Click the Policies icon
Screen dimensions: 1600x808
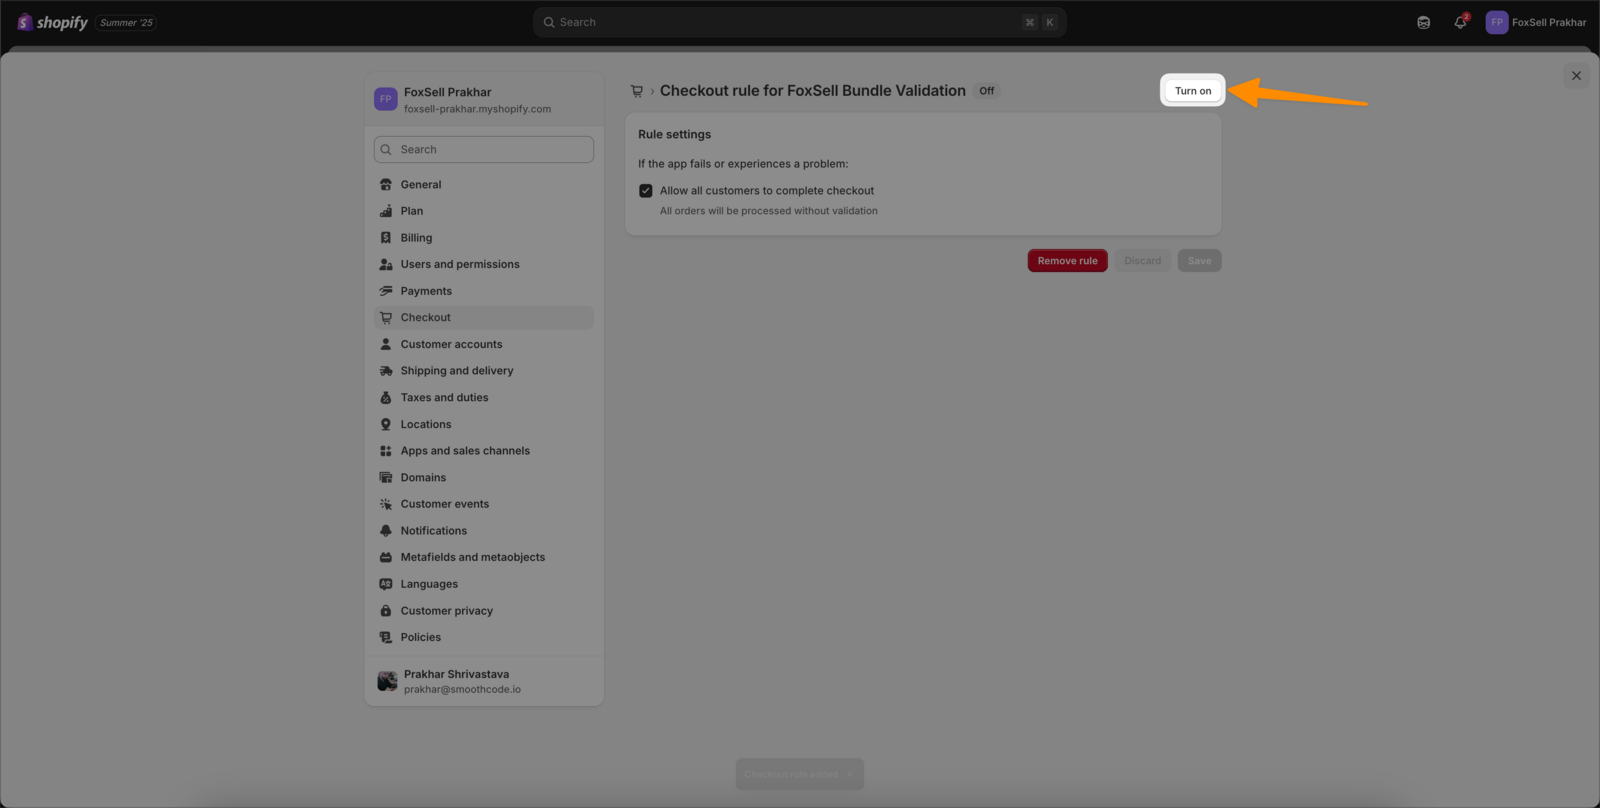point(386,637)
